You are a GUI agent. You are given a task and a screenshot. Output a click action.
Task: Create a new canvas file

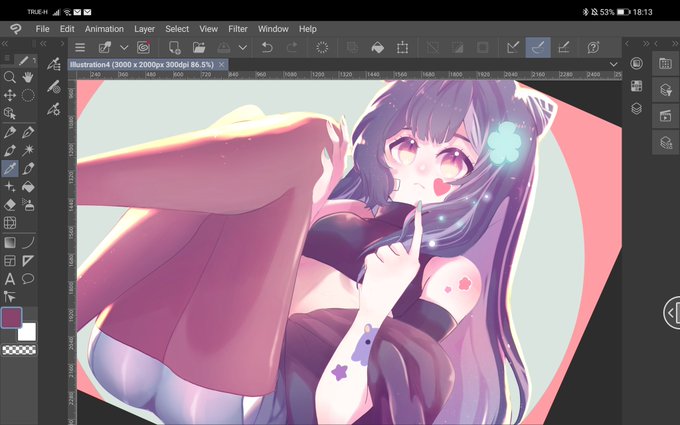[174, 47]
